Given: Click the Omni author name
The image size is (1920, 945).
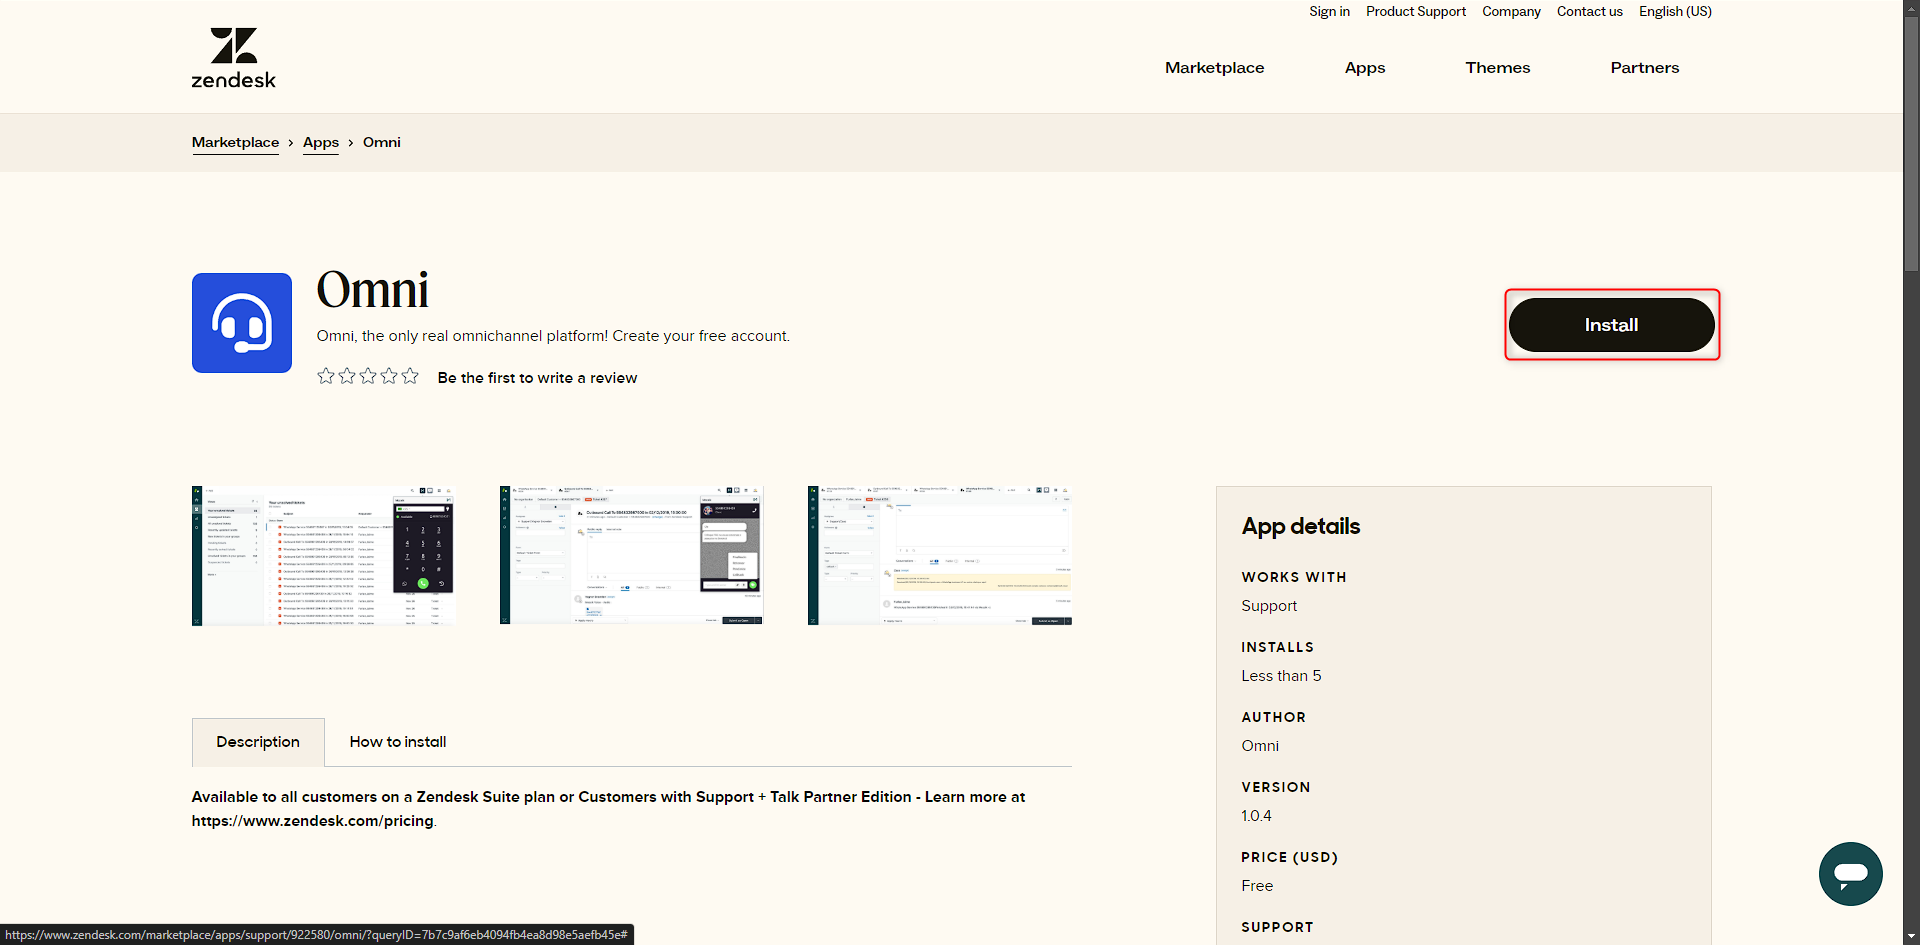Looking at the screenshot, I should [1260, 746].
